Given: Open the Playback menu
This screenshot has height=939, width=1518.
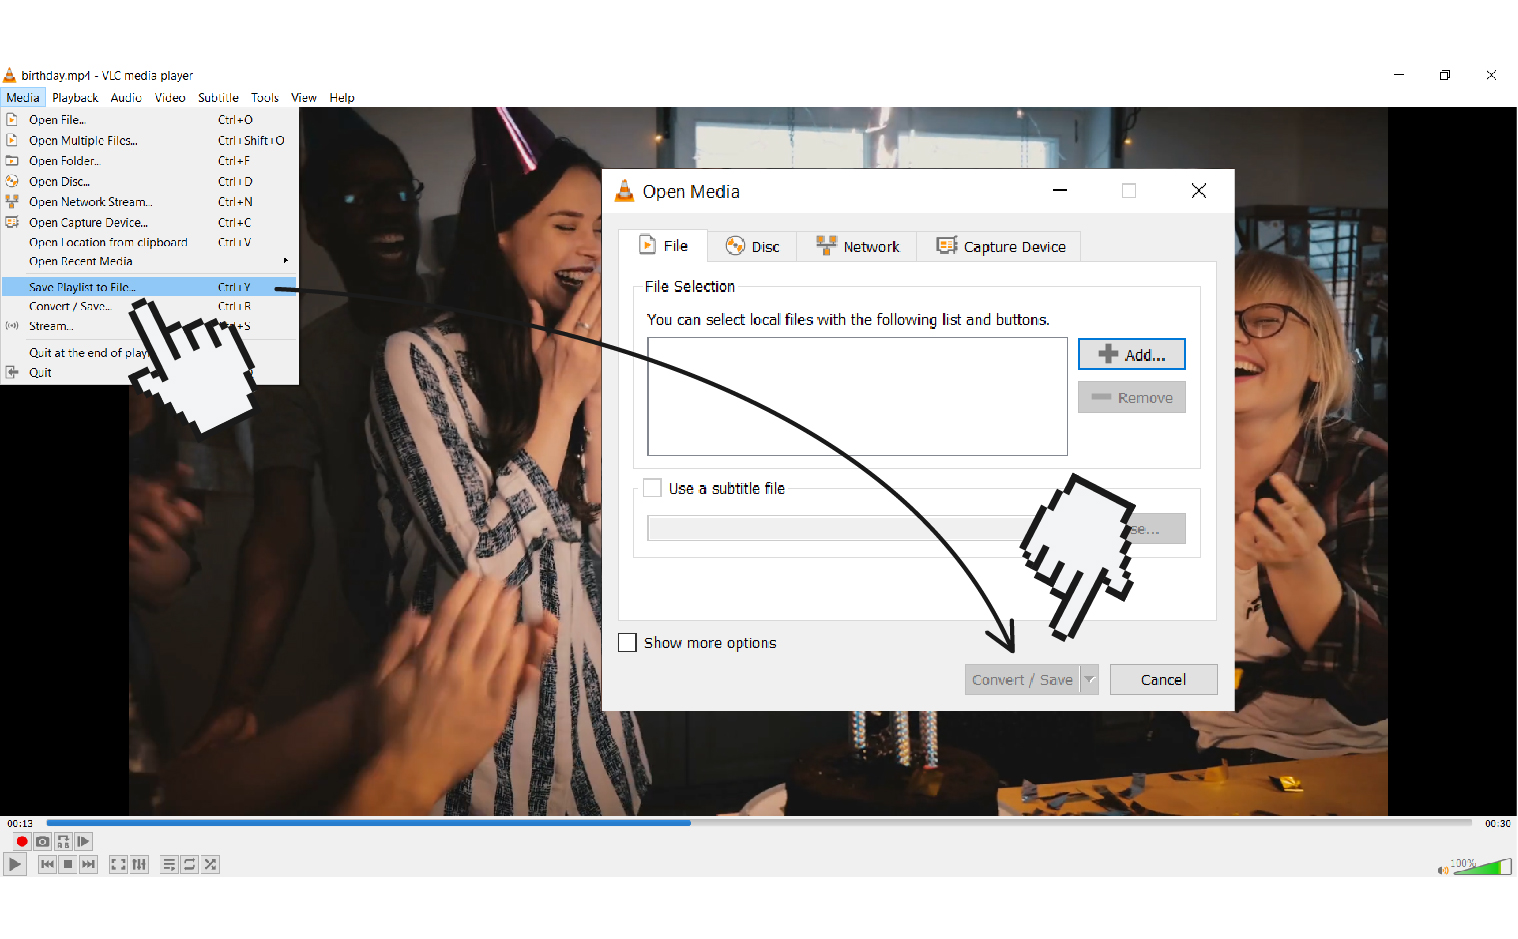Looking at the screenshot, I should pyautogui.click(x=75, y=98).
